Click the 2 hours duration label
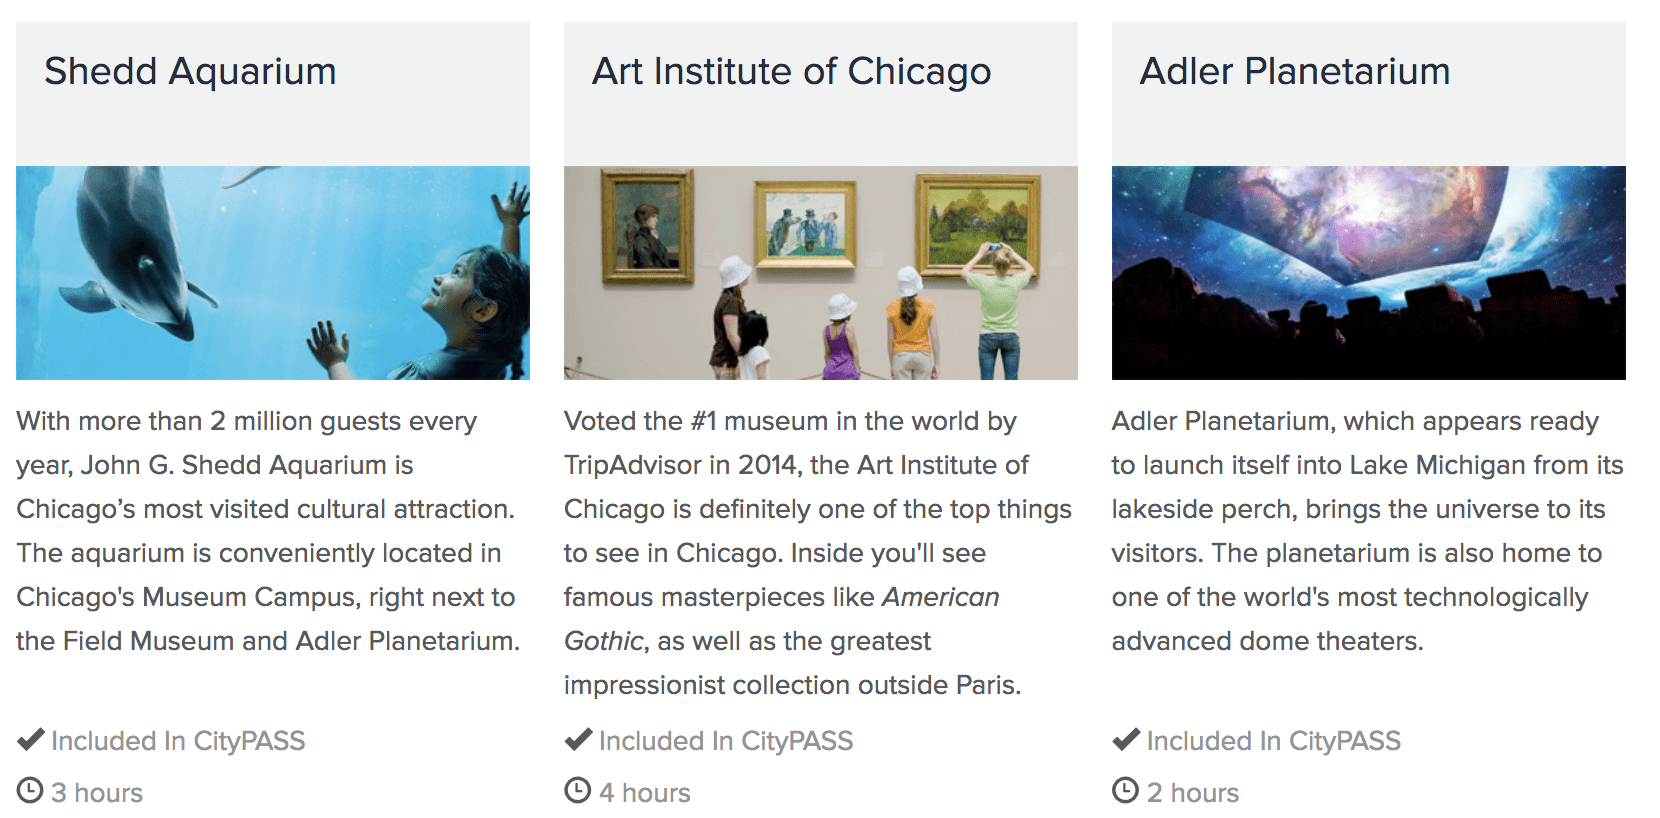This screenshot has width=1660, height=818. (x=1193, y=793)
